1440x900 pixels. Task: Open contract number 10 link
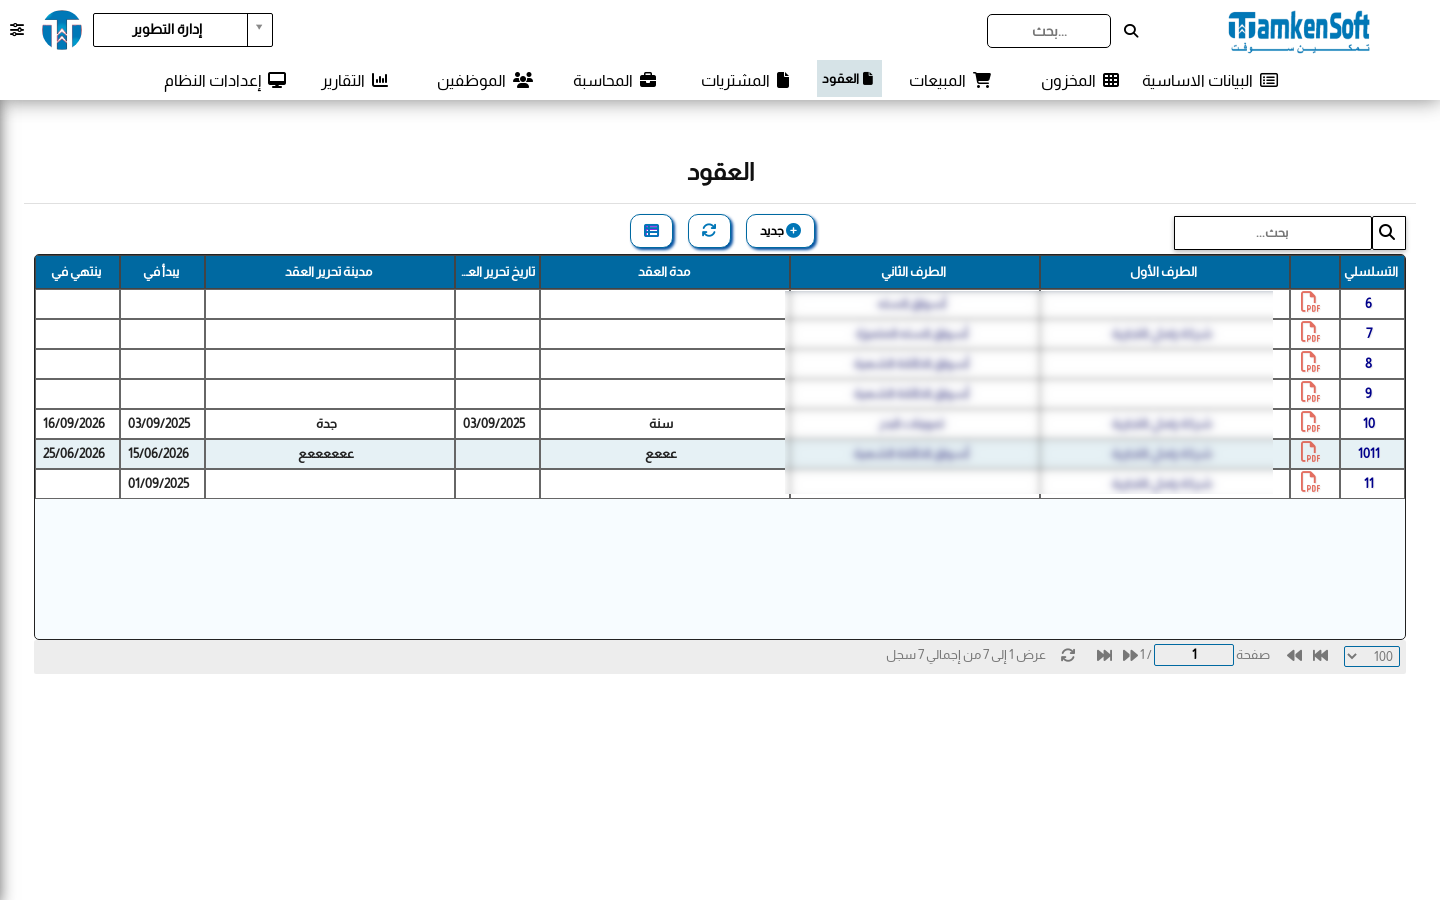point(1368,423)
